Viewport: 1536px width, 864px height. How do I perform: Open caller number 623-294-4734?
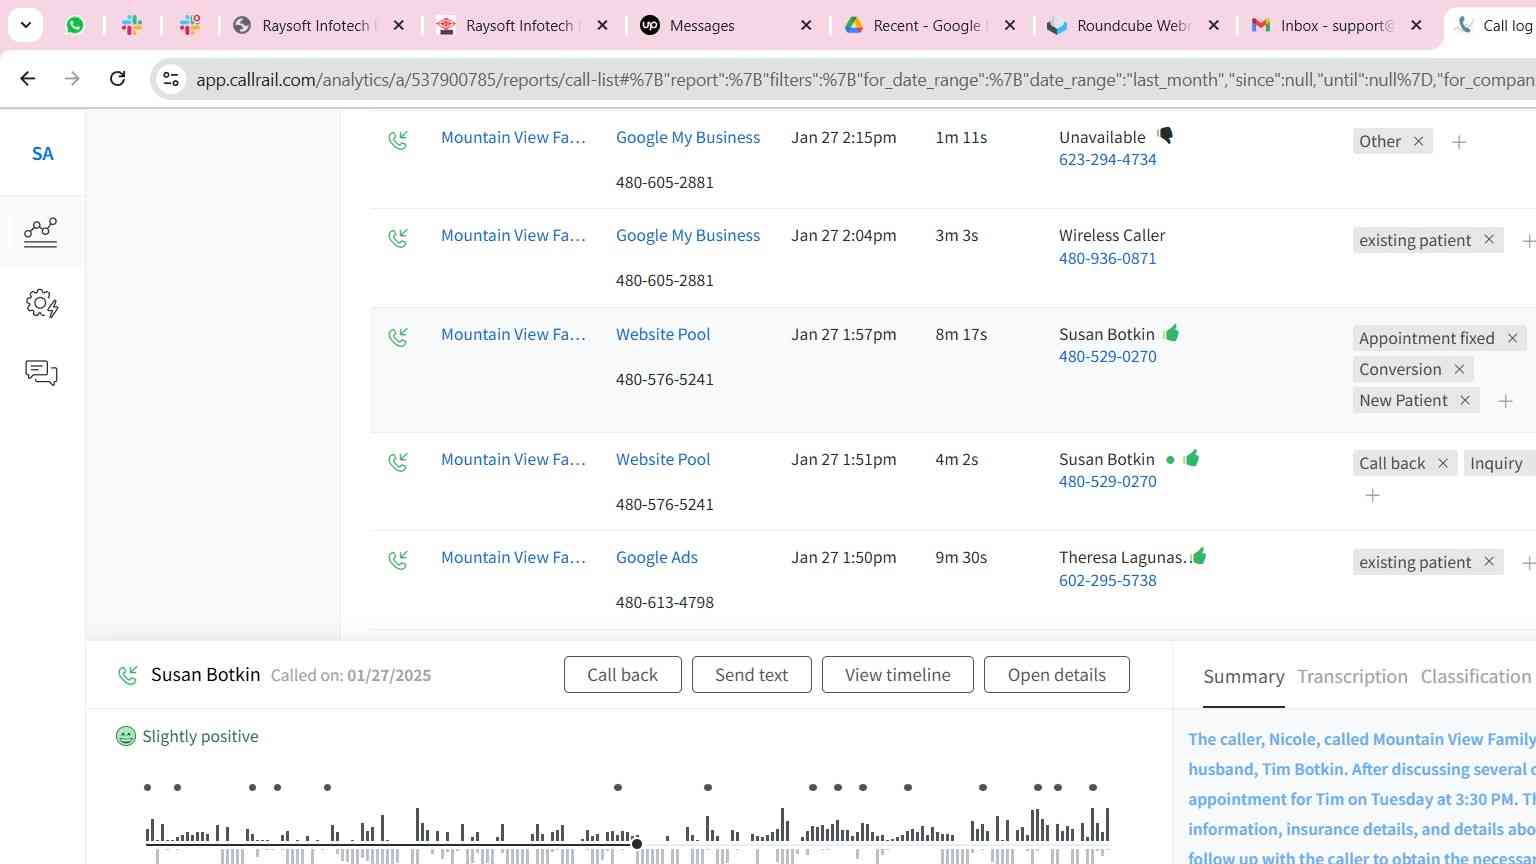click(1108, 160)
